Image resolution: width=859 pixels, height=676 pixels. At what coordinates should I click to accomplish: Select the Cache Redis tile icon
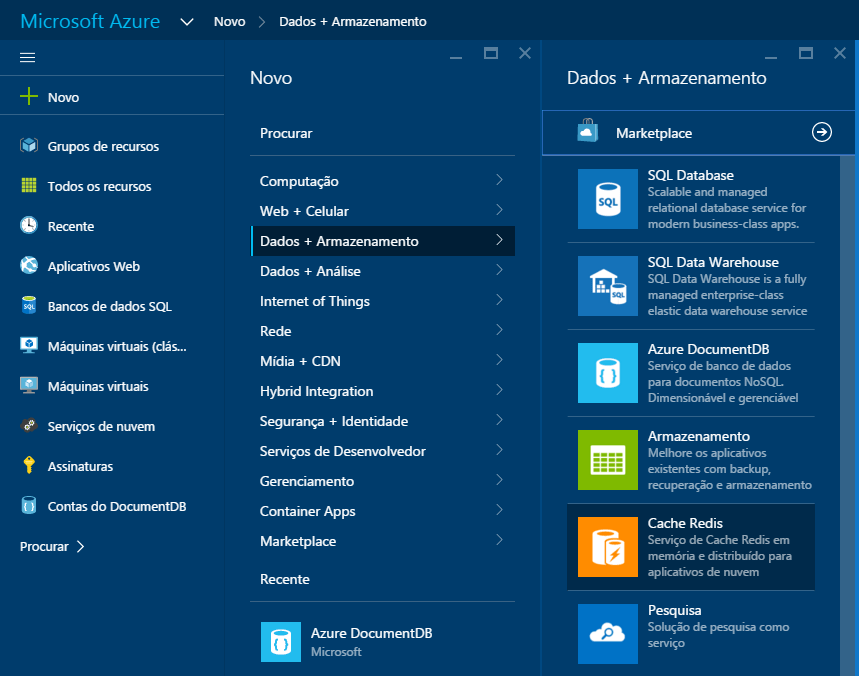coord(610,547)
